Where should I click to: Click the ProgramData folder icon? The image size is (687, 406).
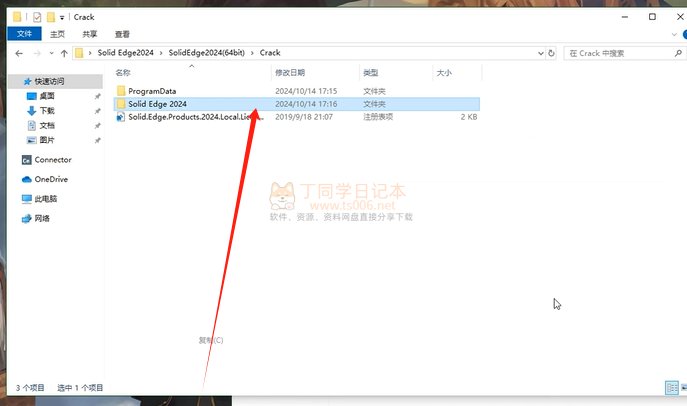(121, 91)
